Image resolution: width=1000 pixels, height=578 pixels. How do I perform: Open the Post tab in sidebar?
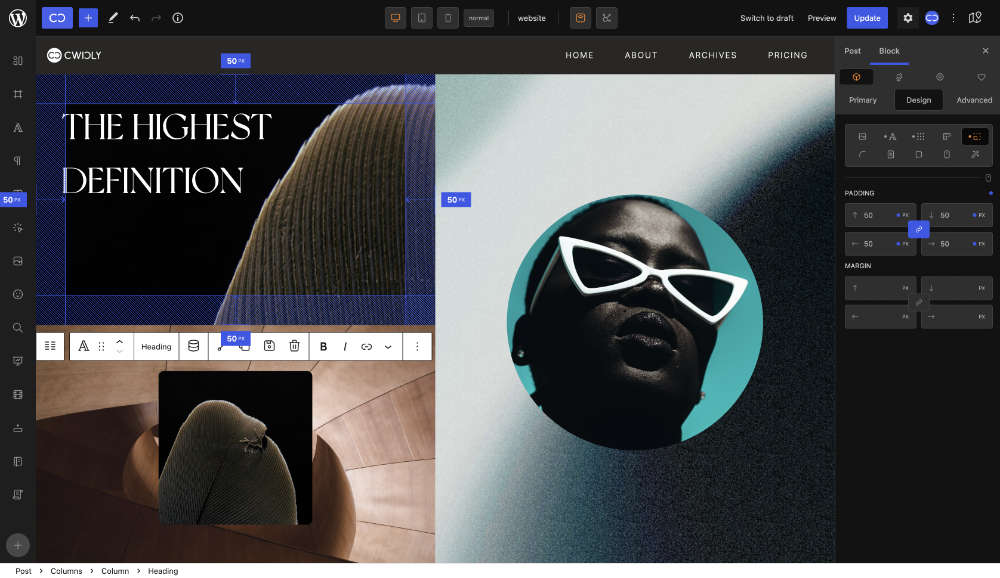852,51
